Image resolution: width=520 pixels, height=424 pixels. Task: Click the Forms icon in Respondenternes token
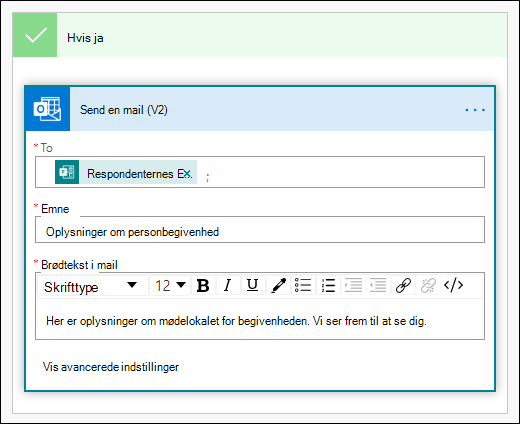coord(67,172)
